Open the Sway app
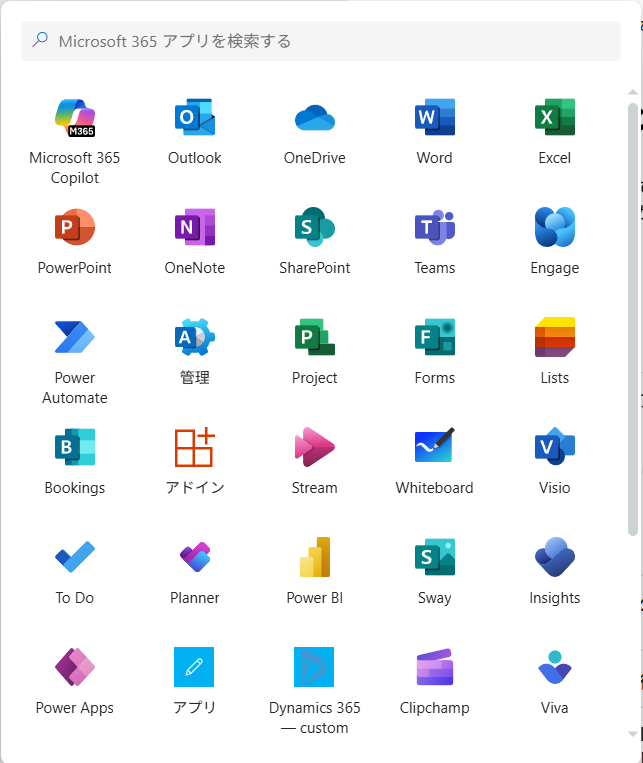 (435, 557)
